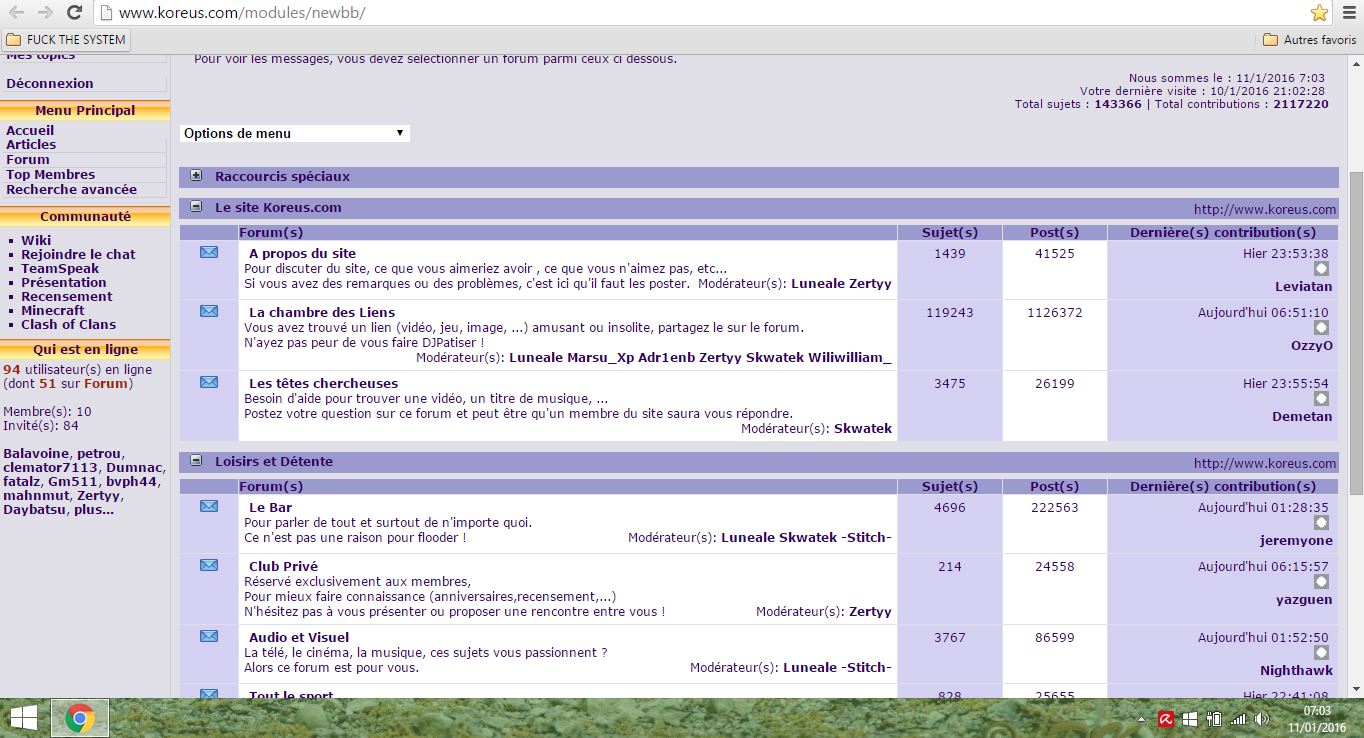Click the bookmark star in address bar

coord(1319,13)
